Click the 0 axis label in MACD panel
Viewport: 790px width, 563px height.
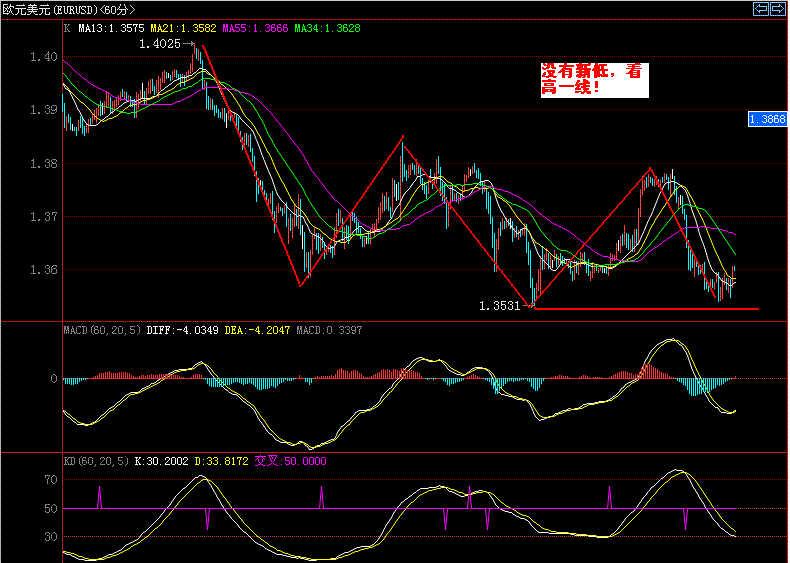coord(54,379)
